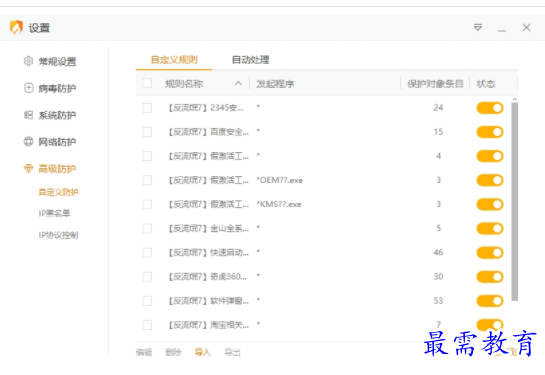Click the 导出 button
The image size is (545, 375).
[x=232, y=352]
